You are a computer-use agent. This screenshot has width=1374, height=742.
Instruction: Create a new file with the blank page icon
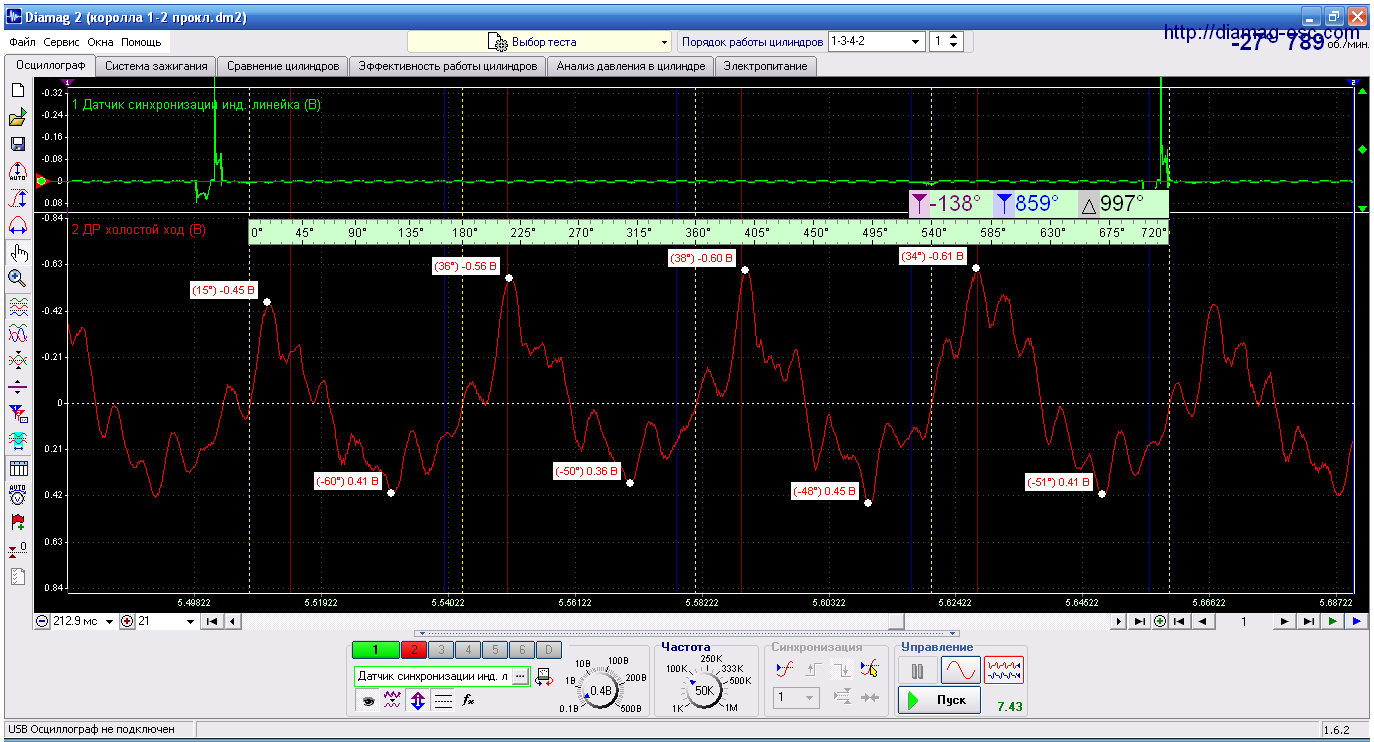click(17, 91)
